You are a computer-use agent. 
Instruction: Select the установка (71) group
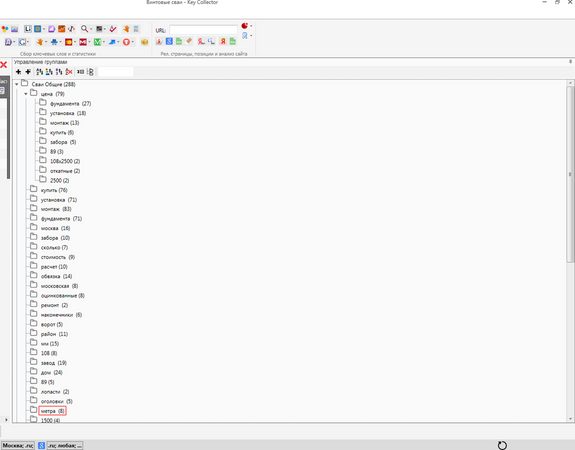(x=59, y=200)
